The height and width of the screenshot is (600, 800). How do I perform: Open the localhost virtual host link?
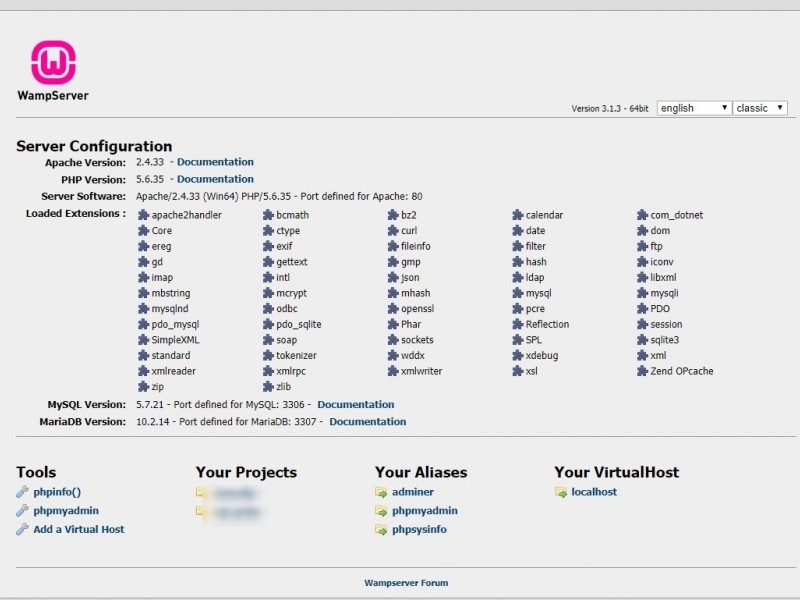click(594, 492)
